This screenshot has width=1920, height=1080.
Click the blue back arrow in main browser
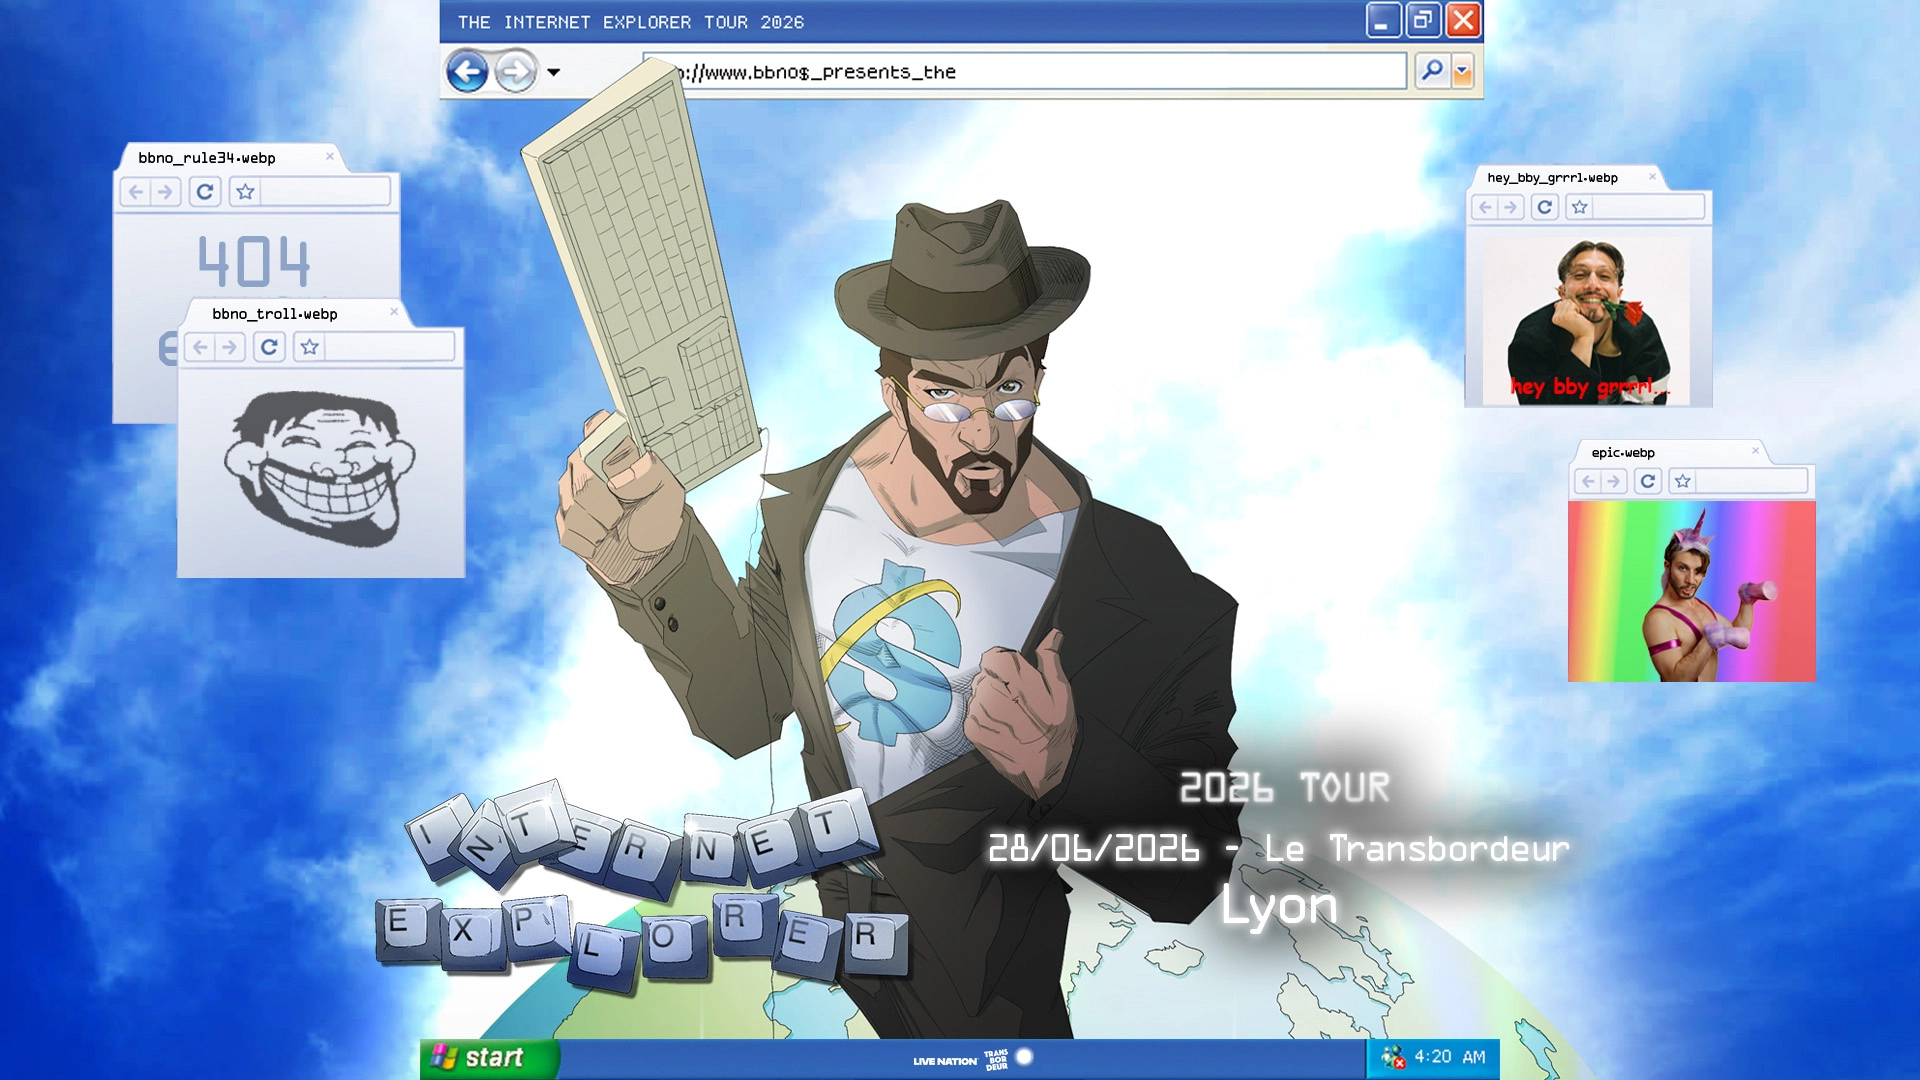click(466, 72)
